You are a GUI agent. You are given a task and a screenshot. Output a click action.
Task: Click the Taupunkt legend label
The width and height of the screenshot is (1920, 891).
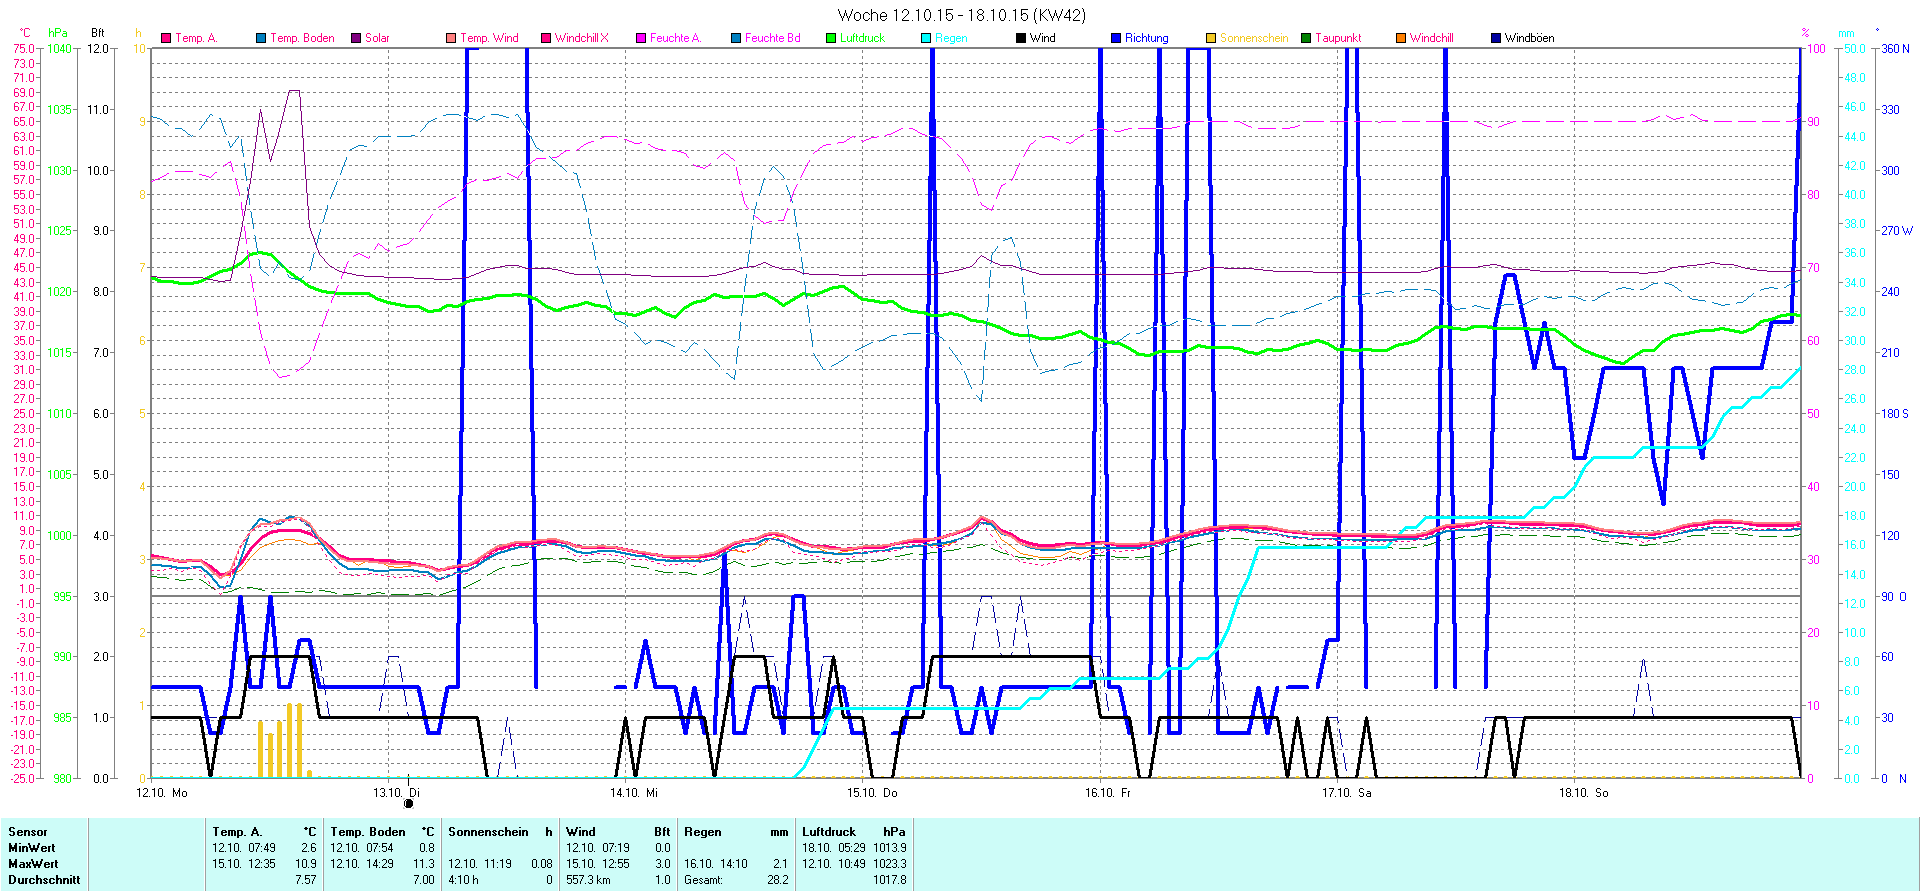(1338, 38)
